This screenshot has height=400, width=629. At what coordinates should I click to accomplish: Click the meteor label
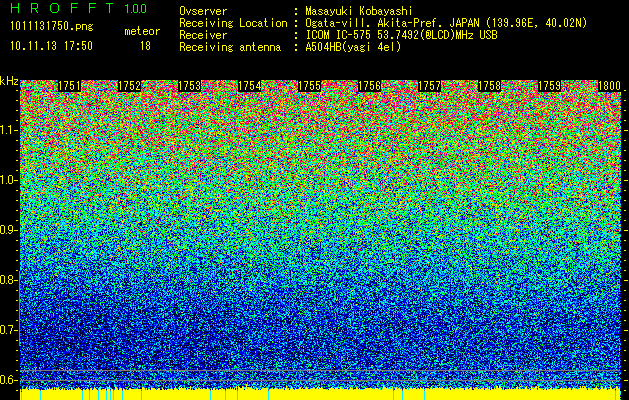click(x=142, y=31)
